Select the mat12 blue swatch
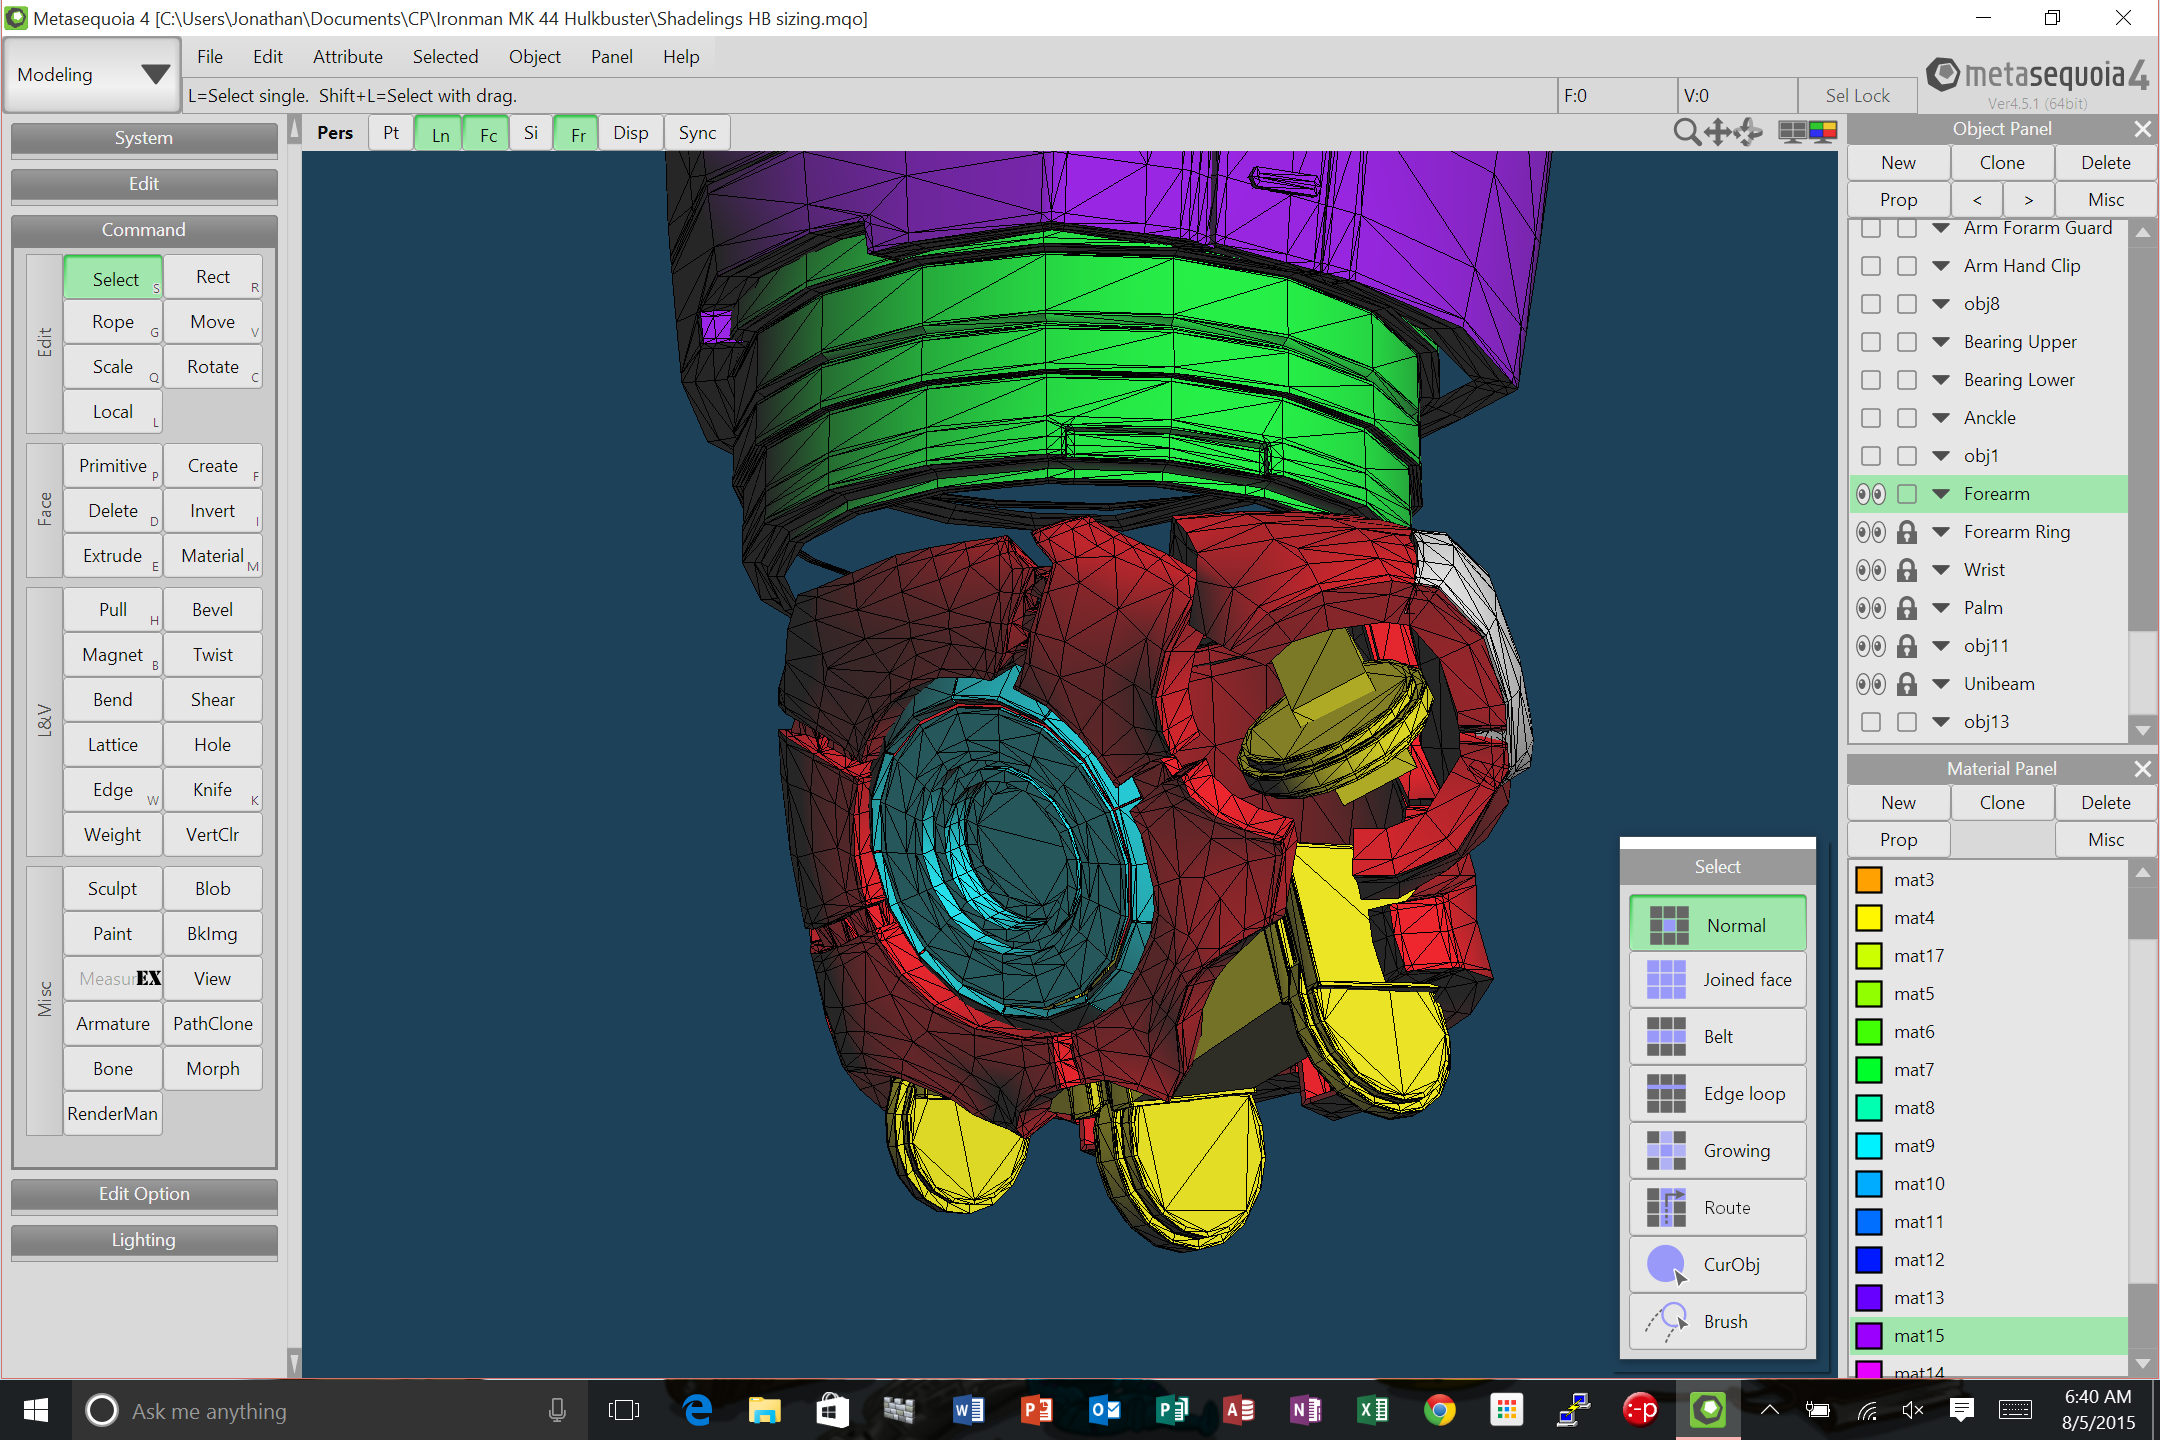Viewport: 2160px width, 1440px height. point(1869,1260)
